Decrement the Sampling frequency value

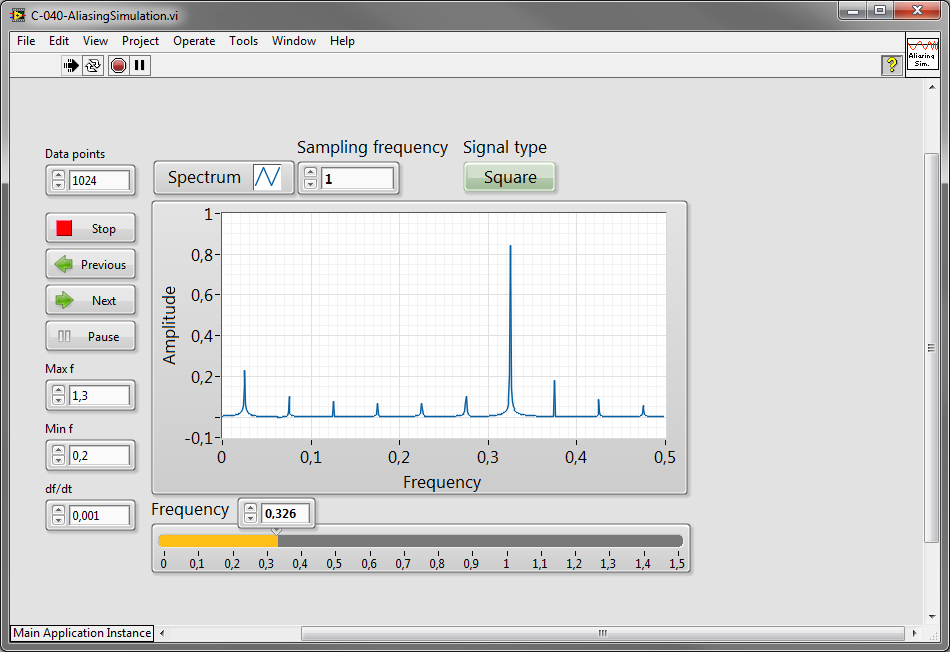310,184
